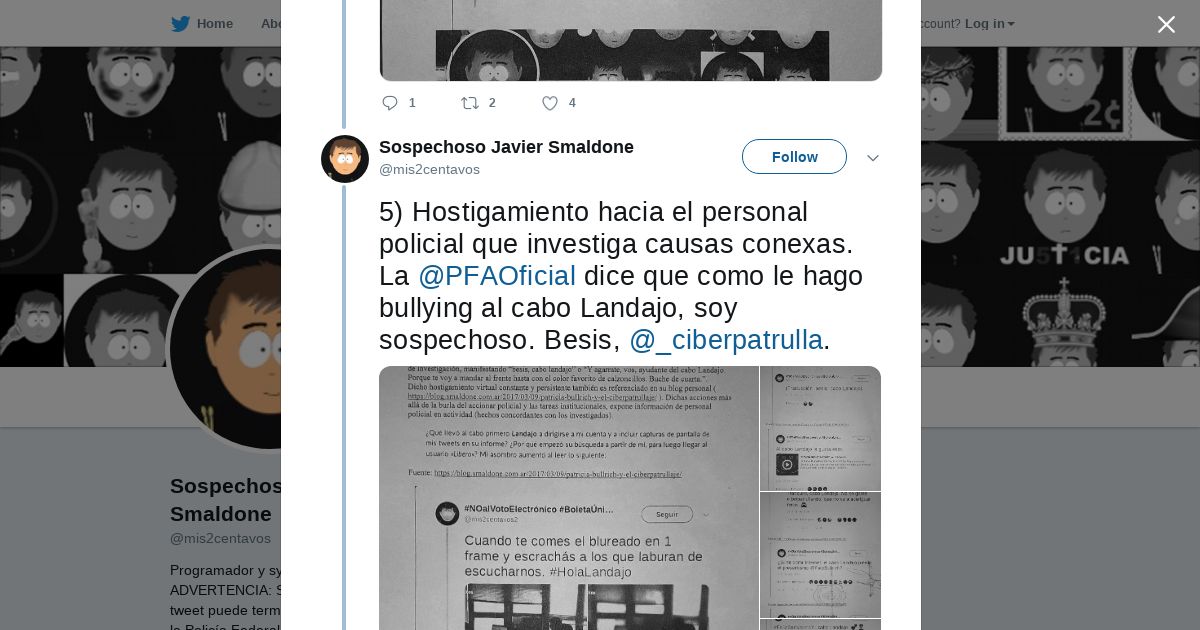Screen dimensions: 1200x630
Task: Click the Twitter bird Home icon
Action: coord(180,24)
